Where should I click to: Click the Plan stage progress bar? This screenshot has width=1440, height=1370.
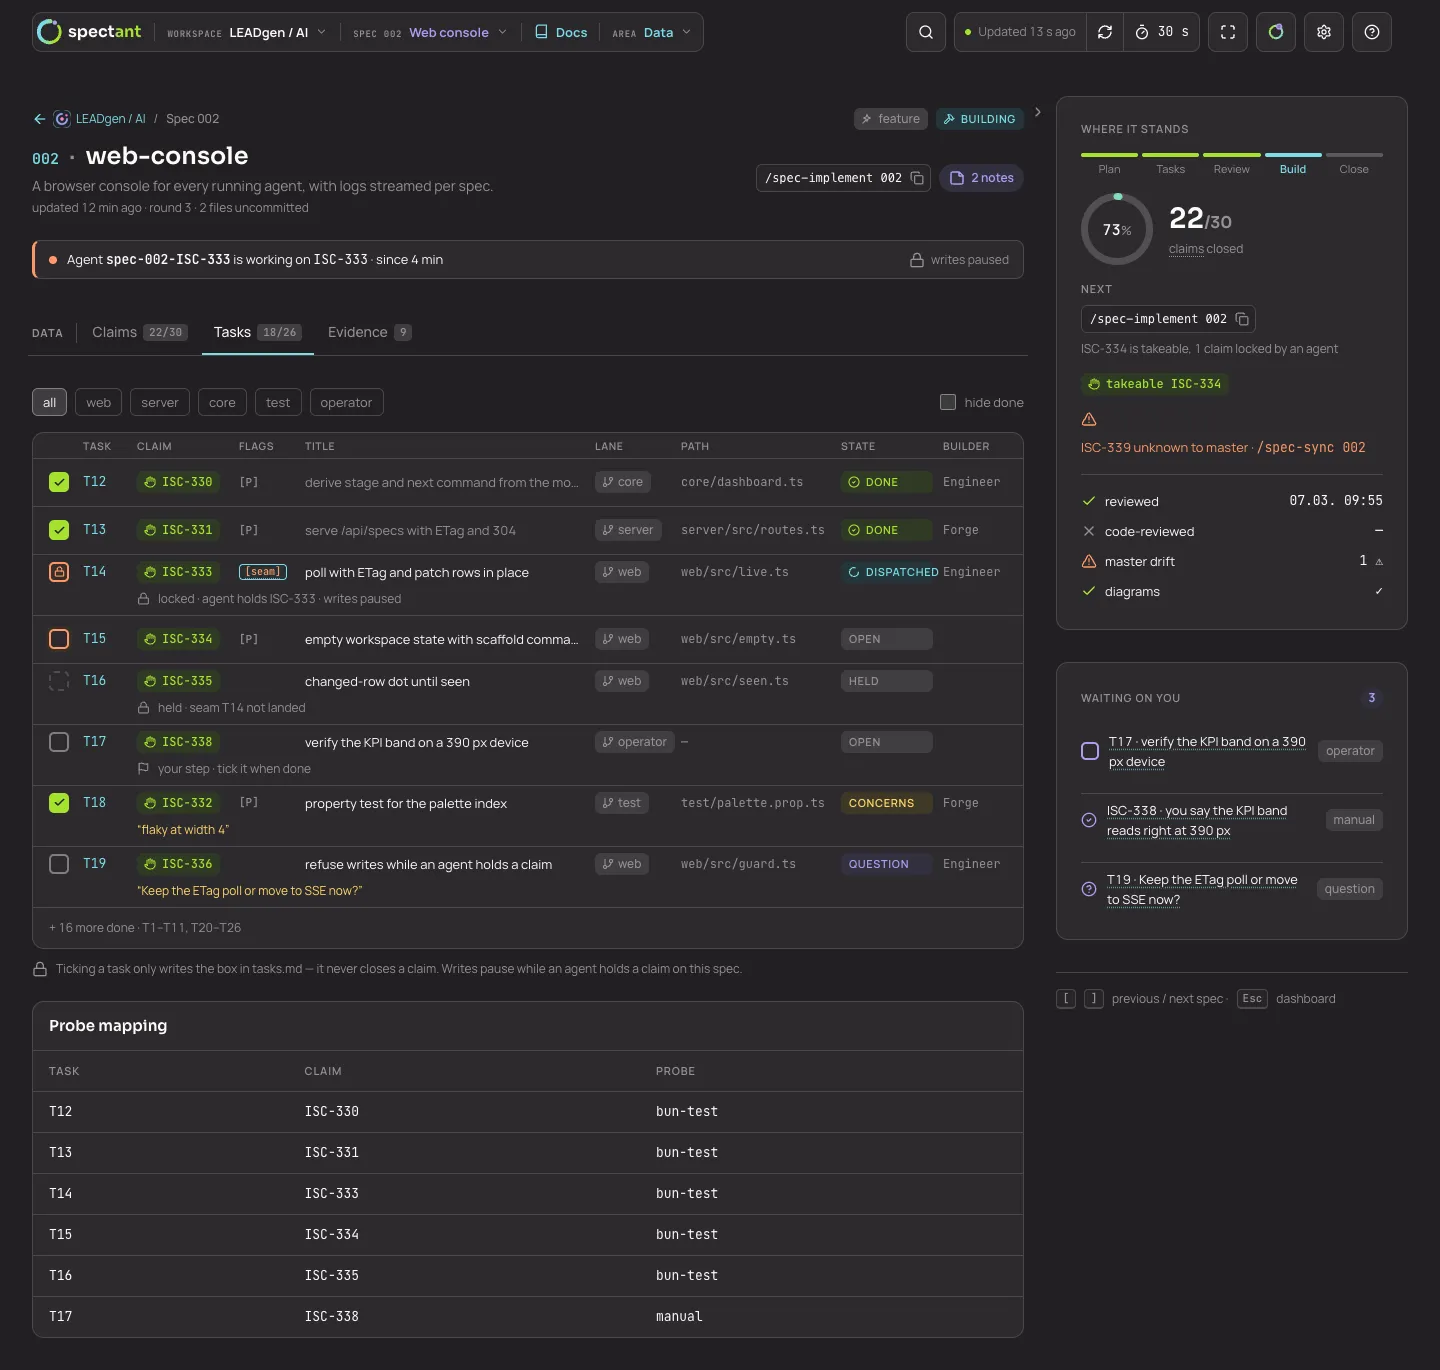pos(1109,155)
